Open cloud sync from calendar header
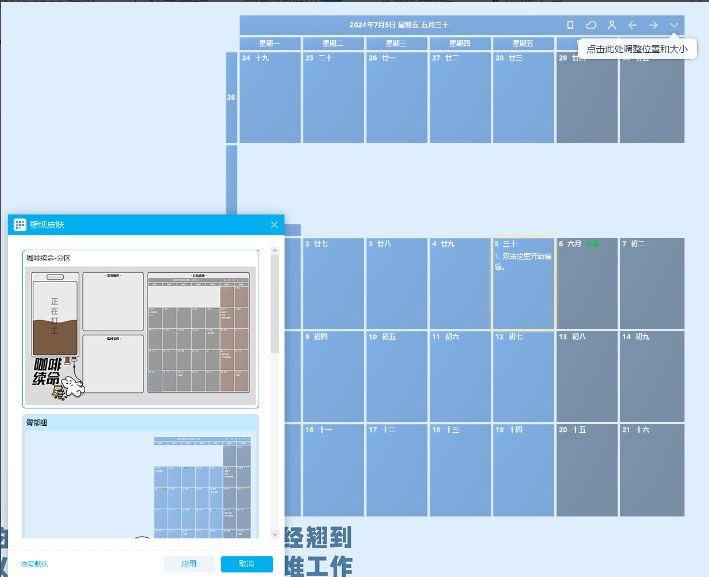The width and height of the screenshot is (709, 577). tap(591, 25)
